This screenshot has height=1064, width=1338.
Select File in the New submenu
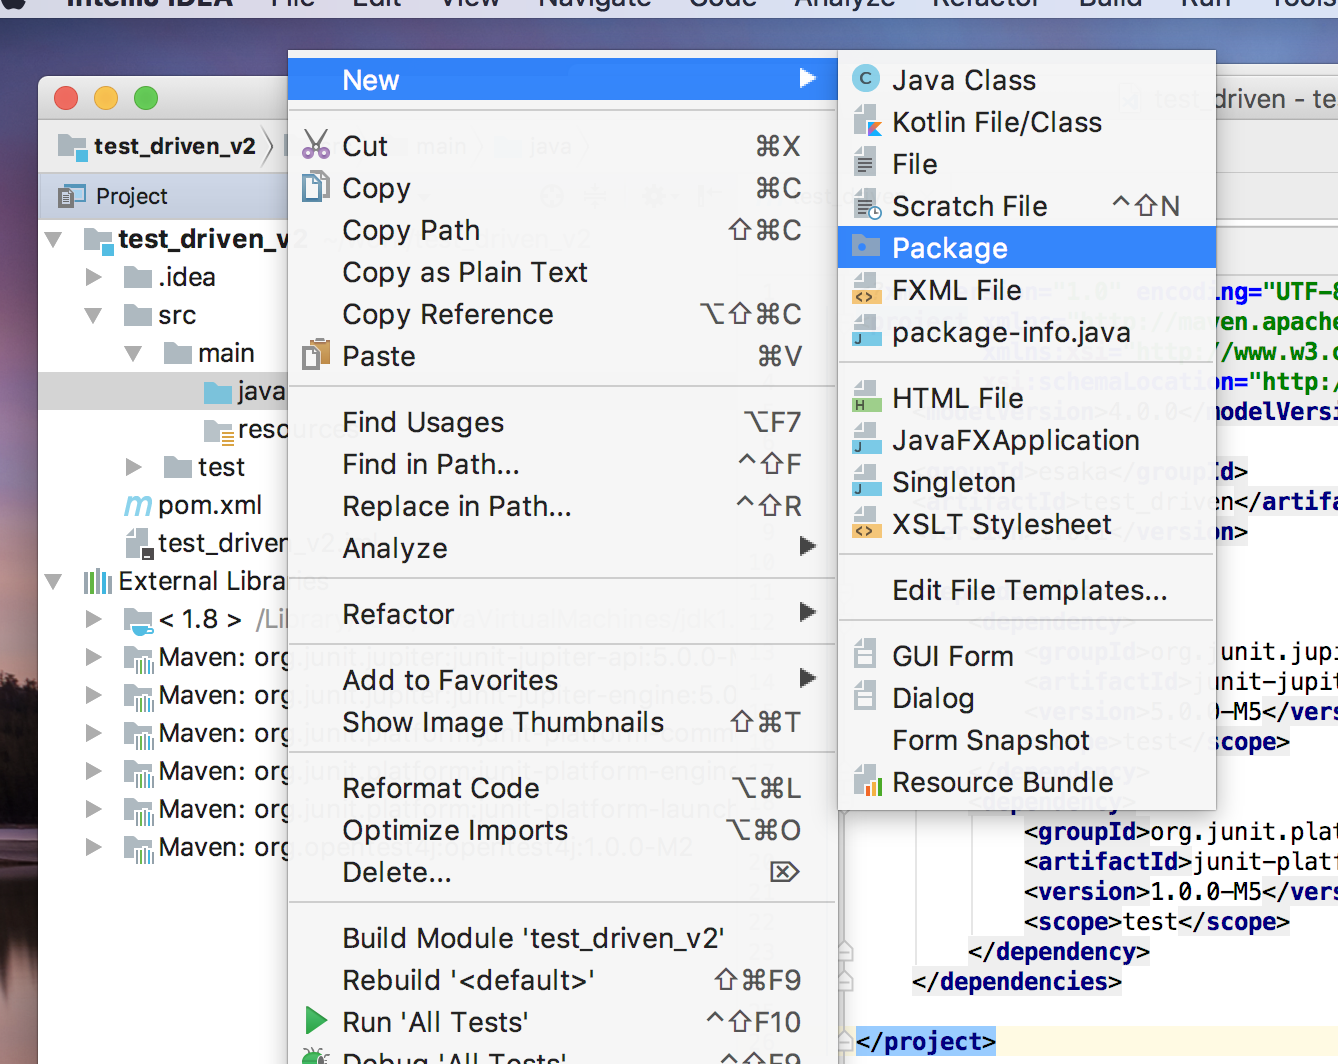click(x=1027, y=164)
